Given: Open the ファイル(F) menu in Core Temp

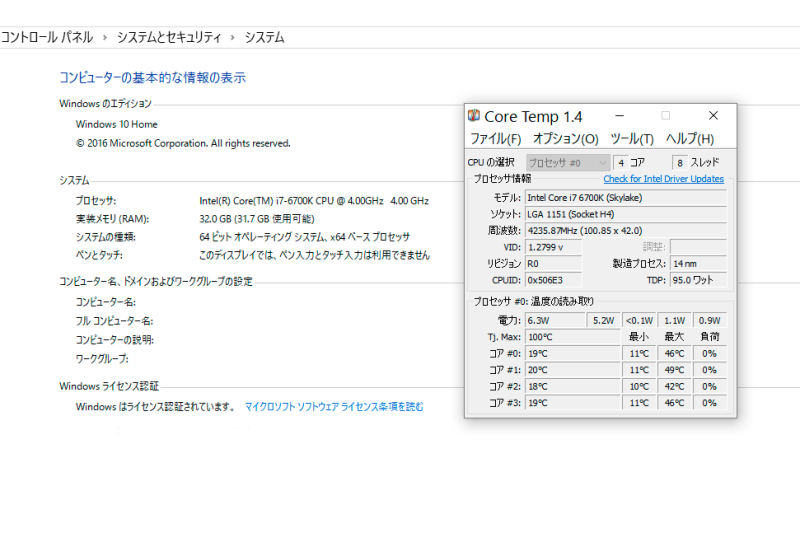Looking at the screenshot, I should [495, 139].
